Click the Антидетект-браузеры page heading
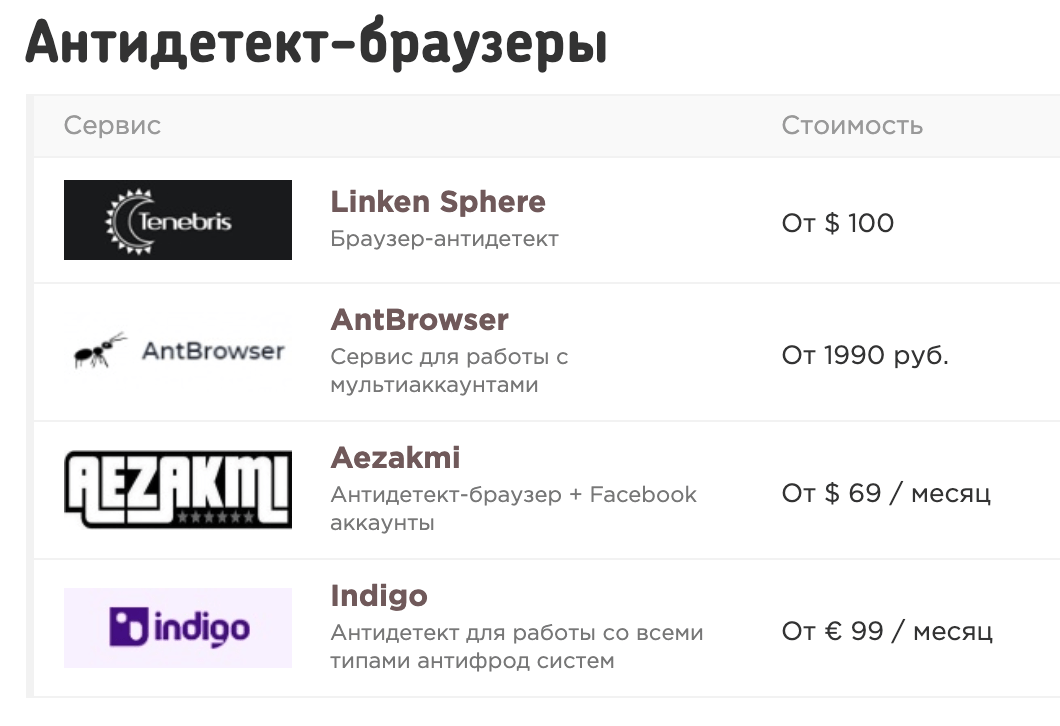Screen dimensions: 1060x726 [316, 44]
